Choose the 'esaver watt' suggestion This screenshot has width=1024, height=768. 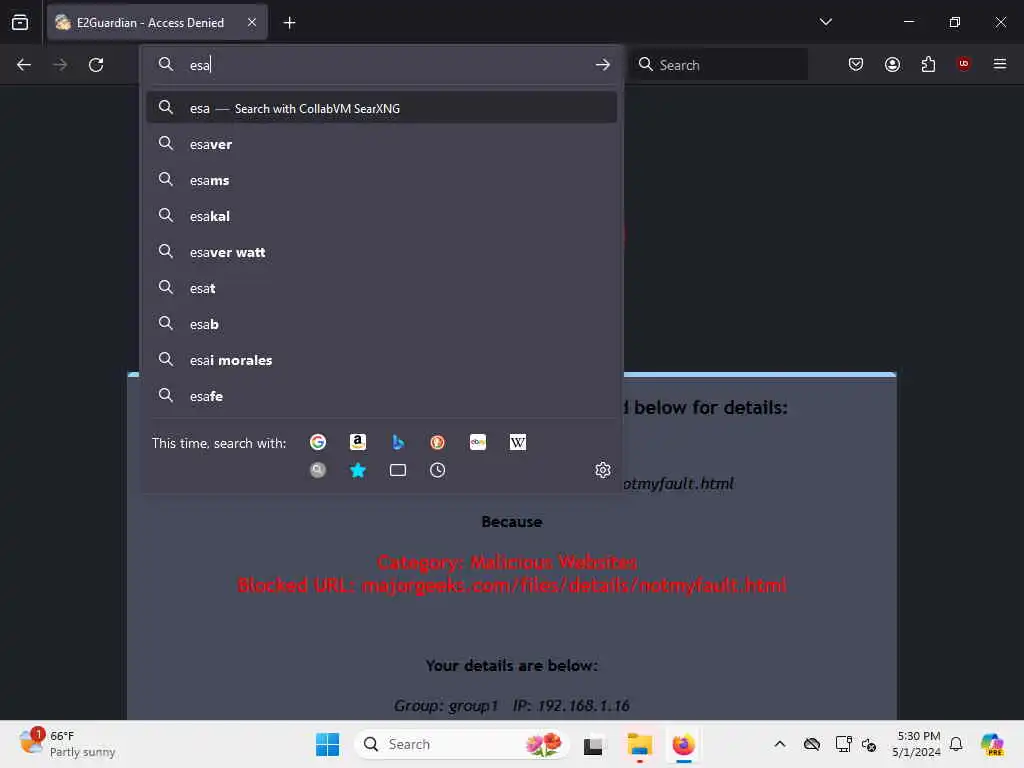(382, 252)
